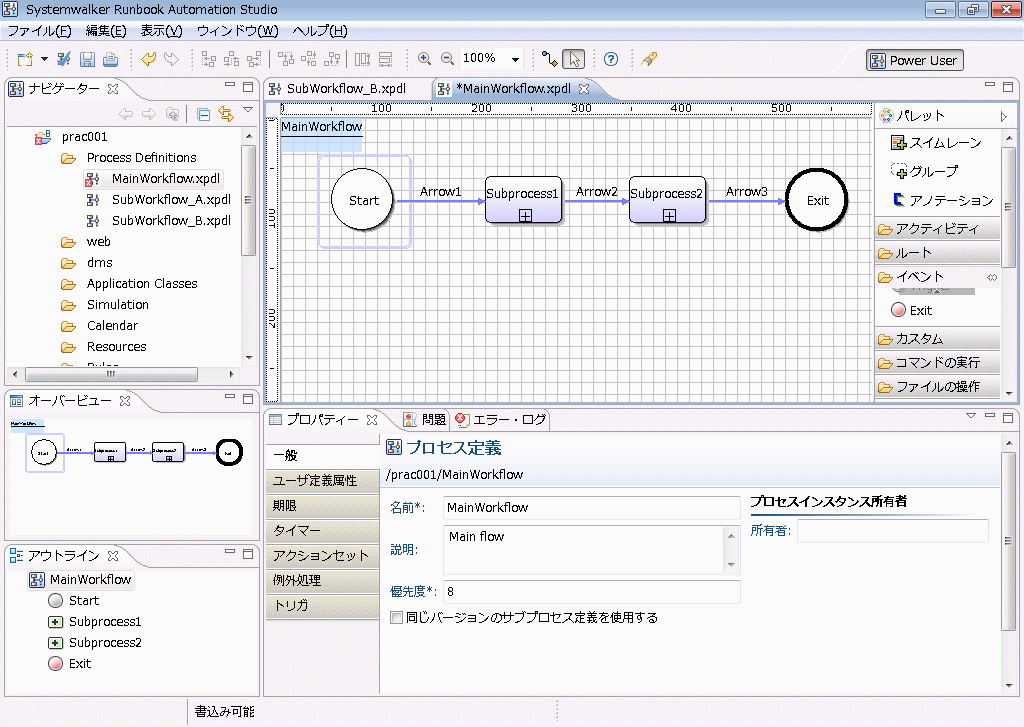Expand the カスタム palette drawer
The width and height of the screenshot is (1024, 727).
click(x=937, y=339)
